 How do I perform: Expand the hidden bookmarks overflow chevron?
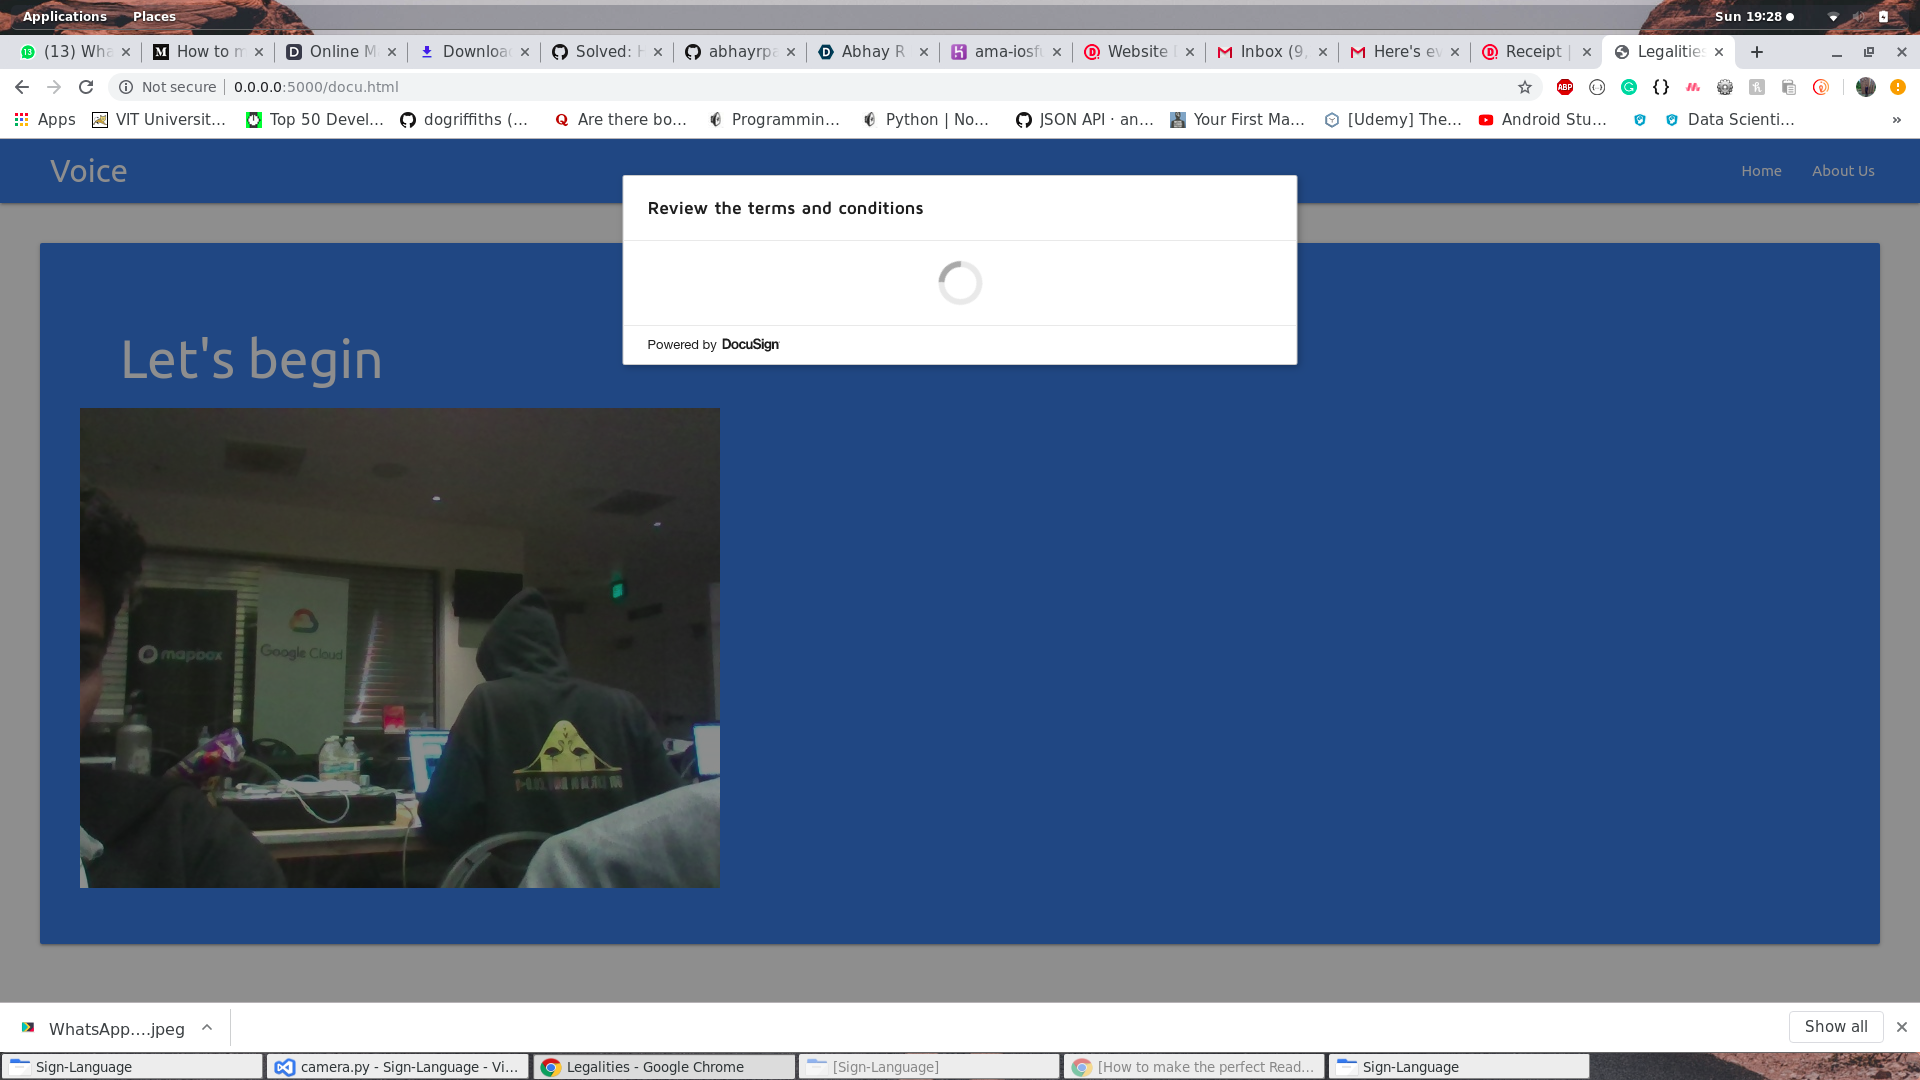1896,120
